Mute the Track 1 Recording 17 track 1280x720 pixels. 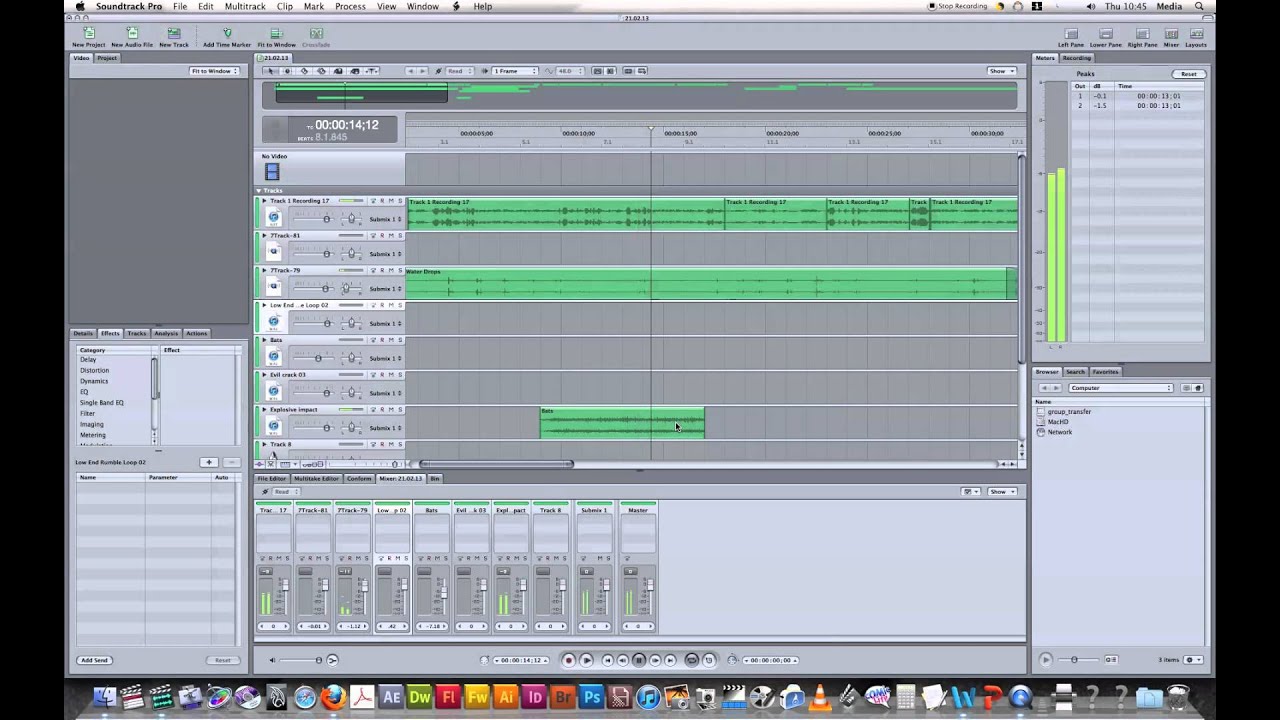click(390, 201)
